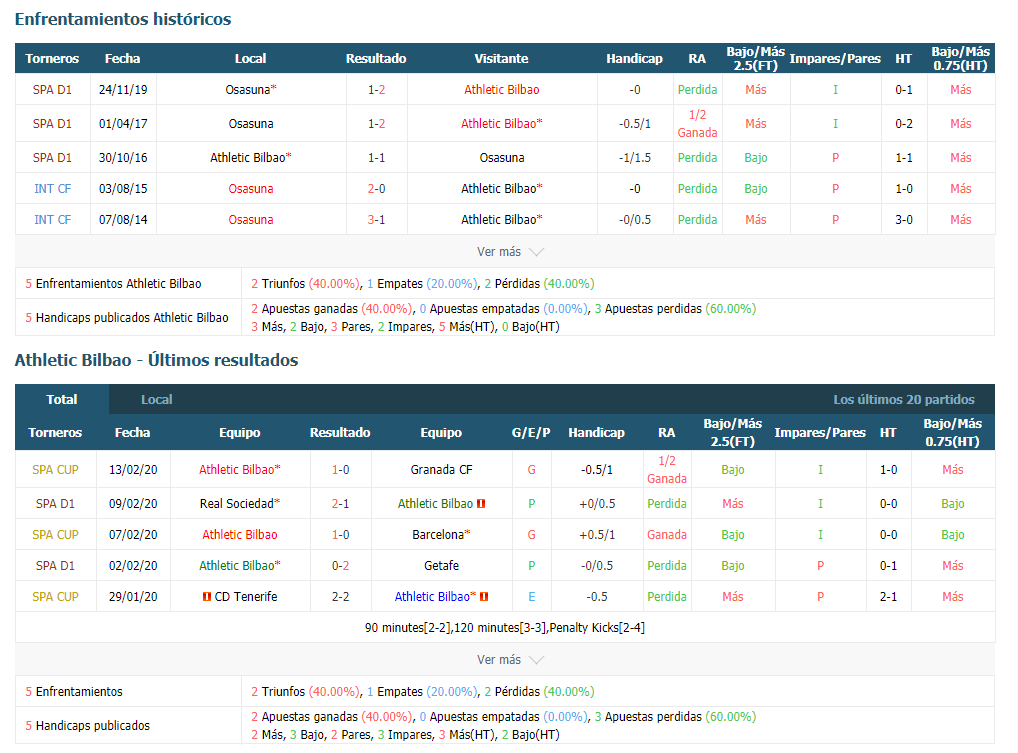Viewport: 1018px width, 753px height.
Task: Switch to the Total tab
Action: 62,399
